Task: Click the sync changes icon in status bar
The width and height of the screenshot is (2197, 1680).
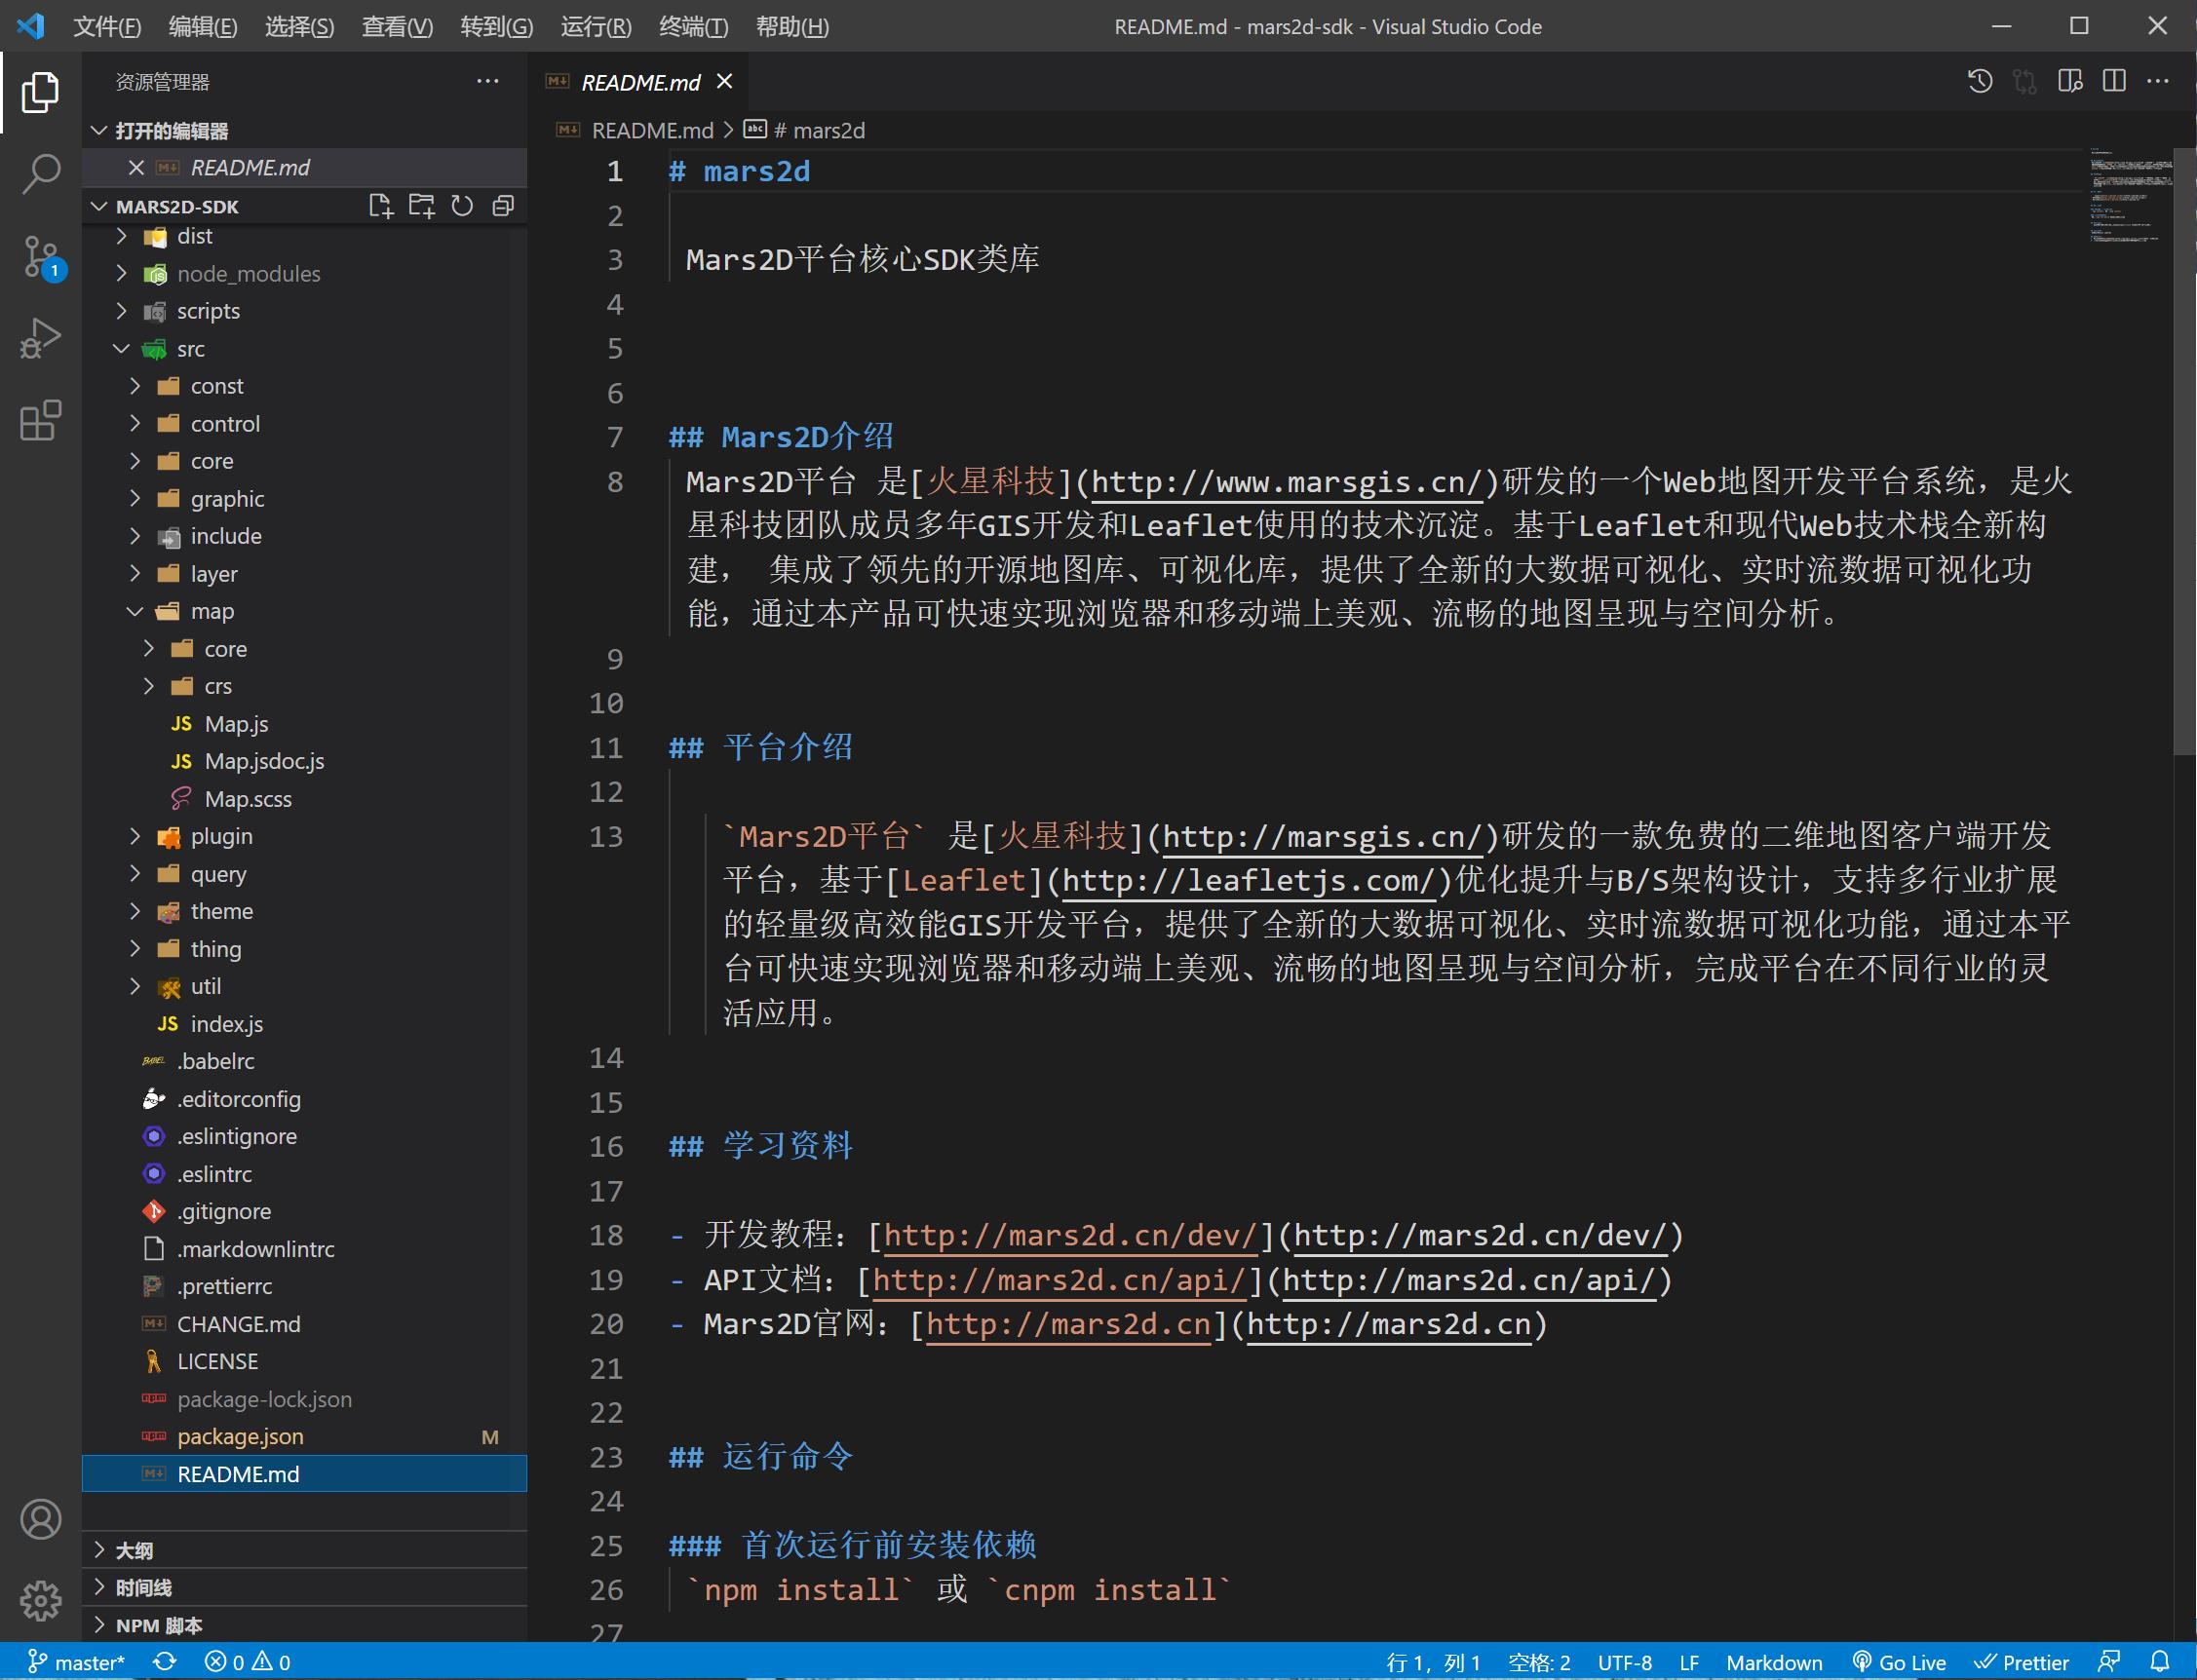Action: (165, 1661)
